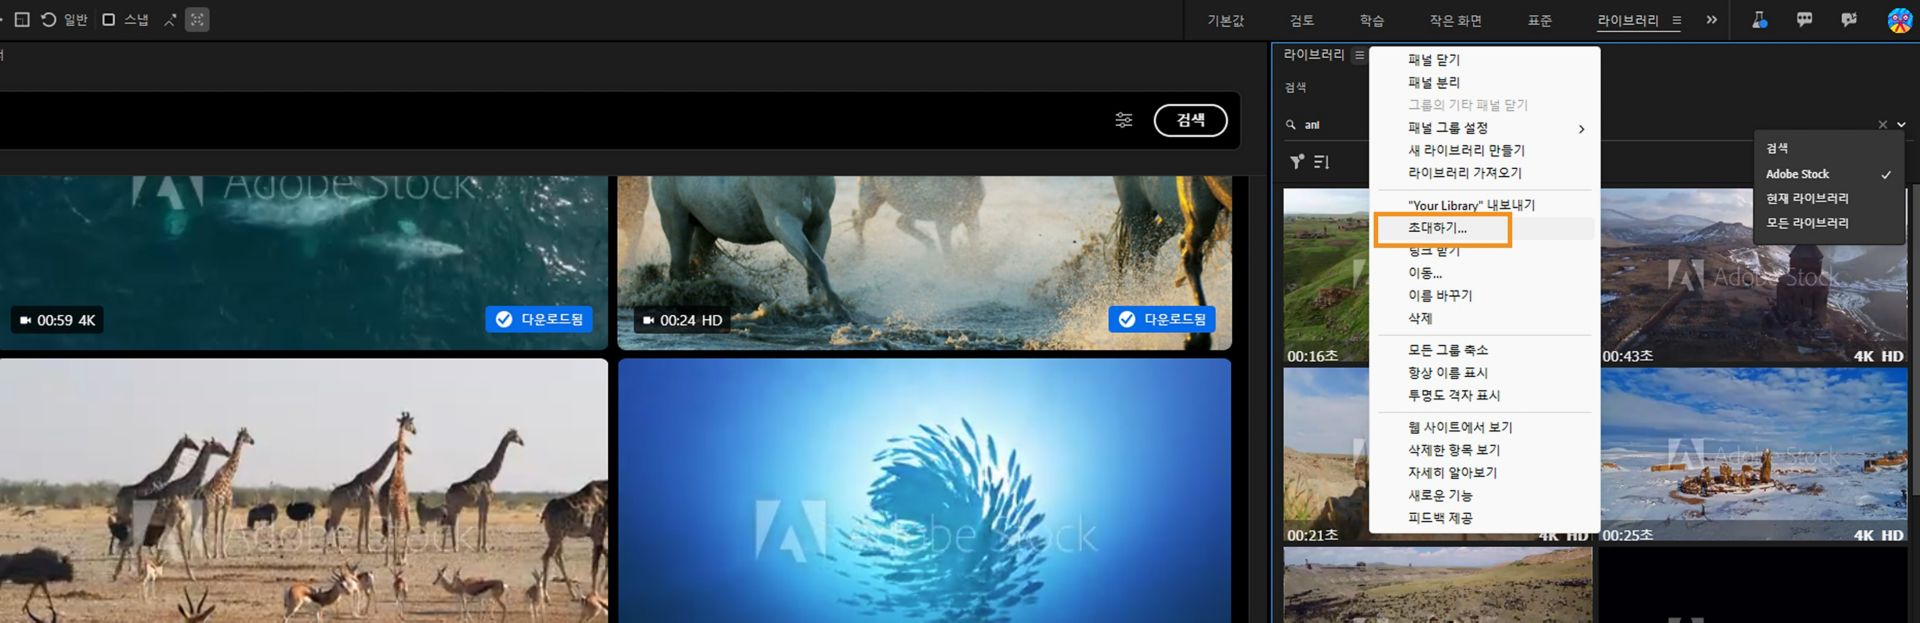Click the circular reset arrow beside 일반
Screen dimensions: 1920x623
click(48, 20)
